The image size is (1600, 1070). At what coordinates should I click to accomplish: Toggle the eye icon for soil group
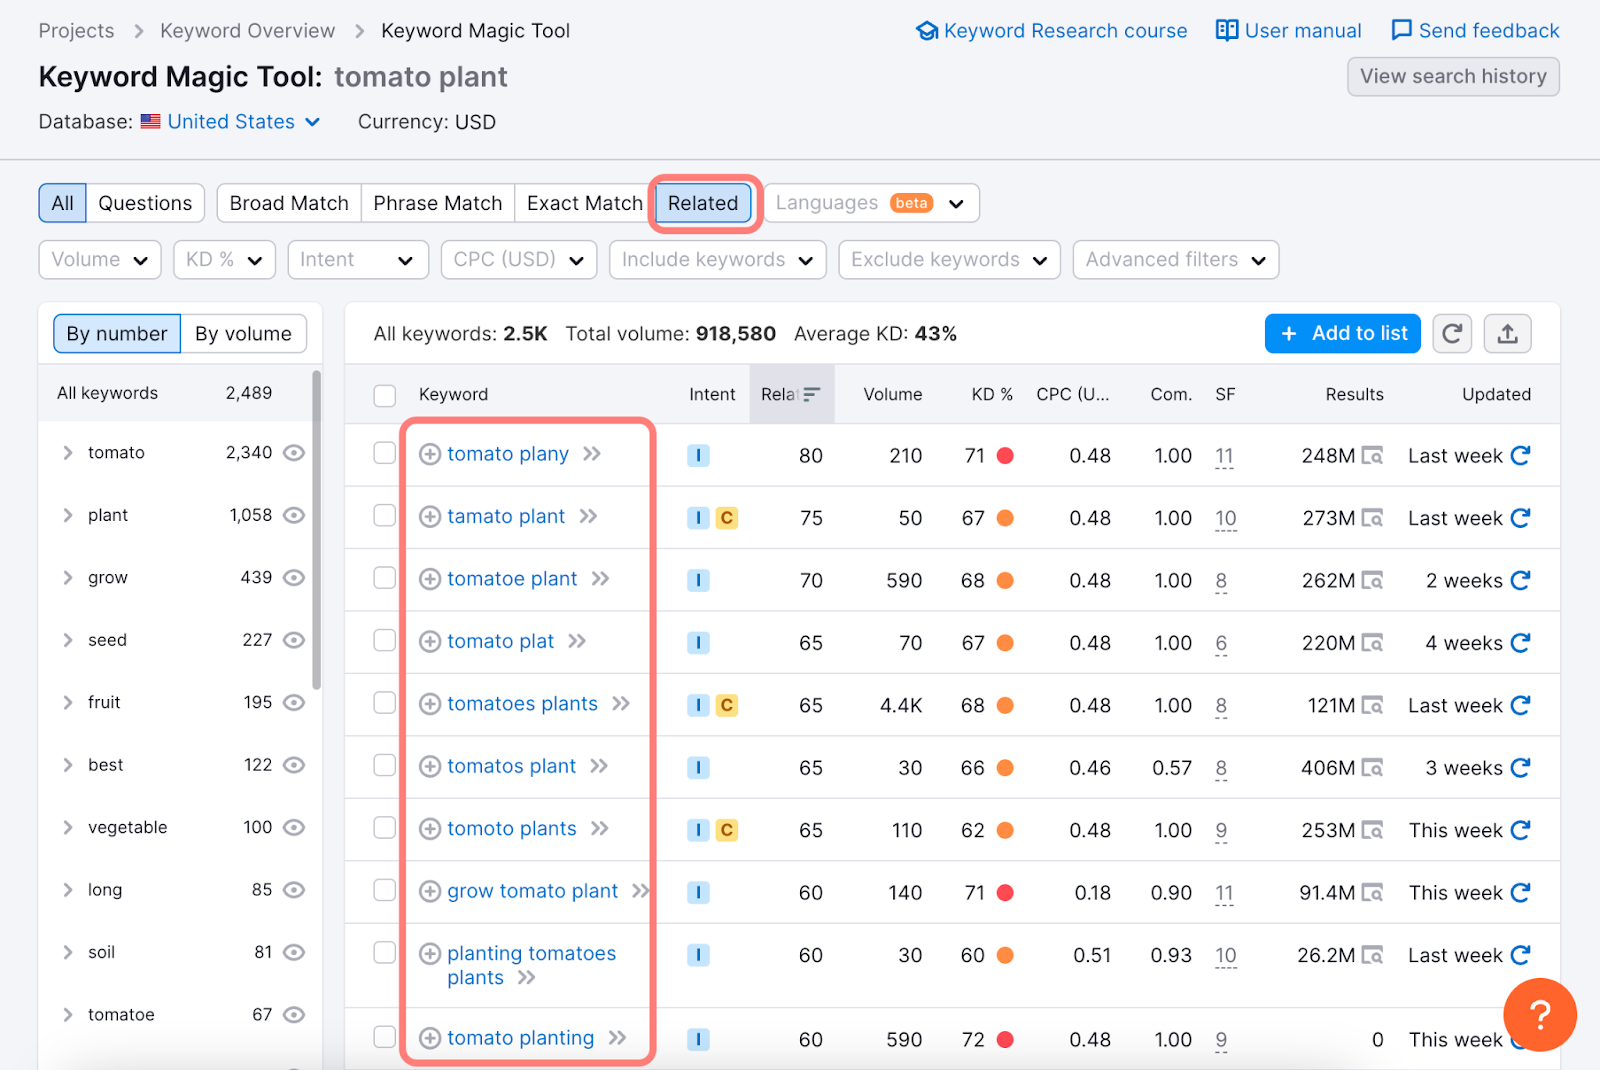293,952
